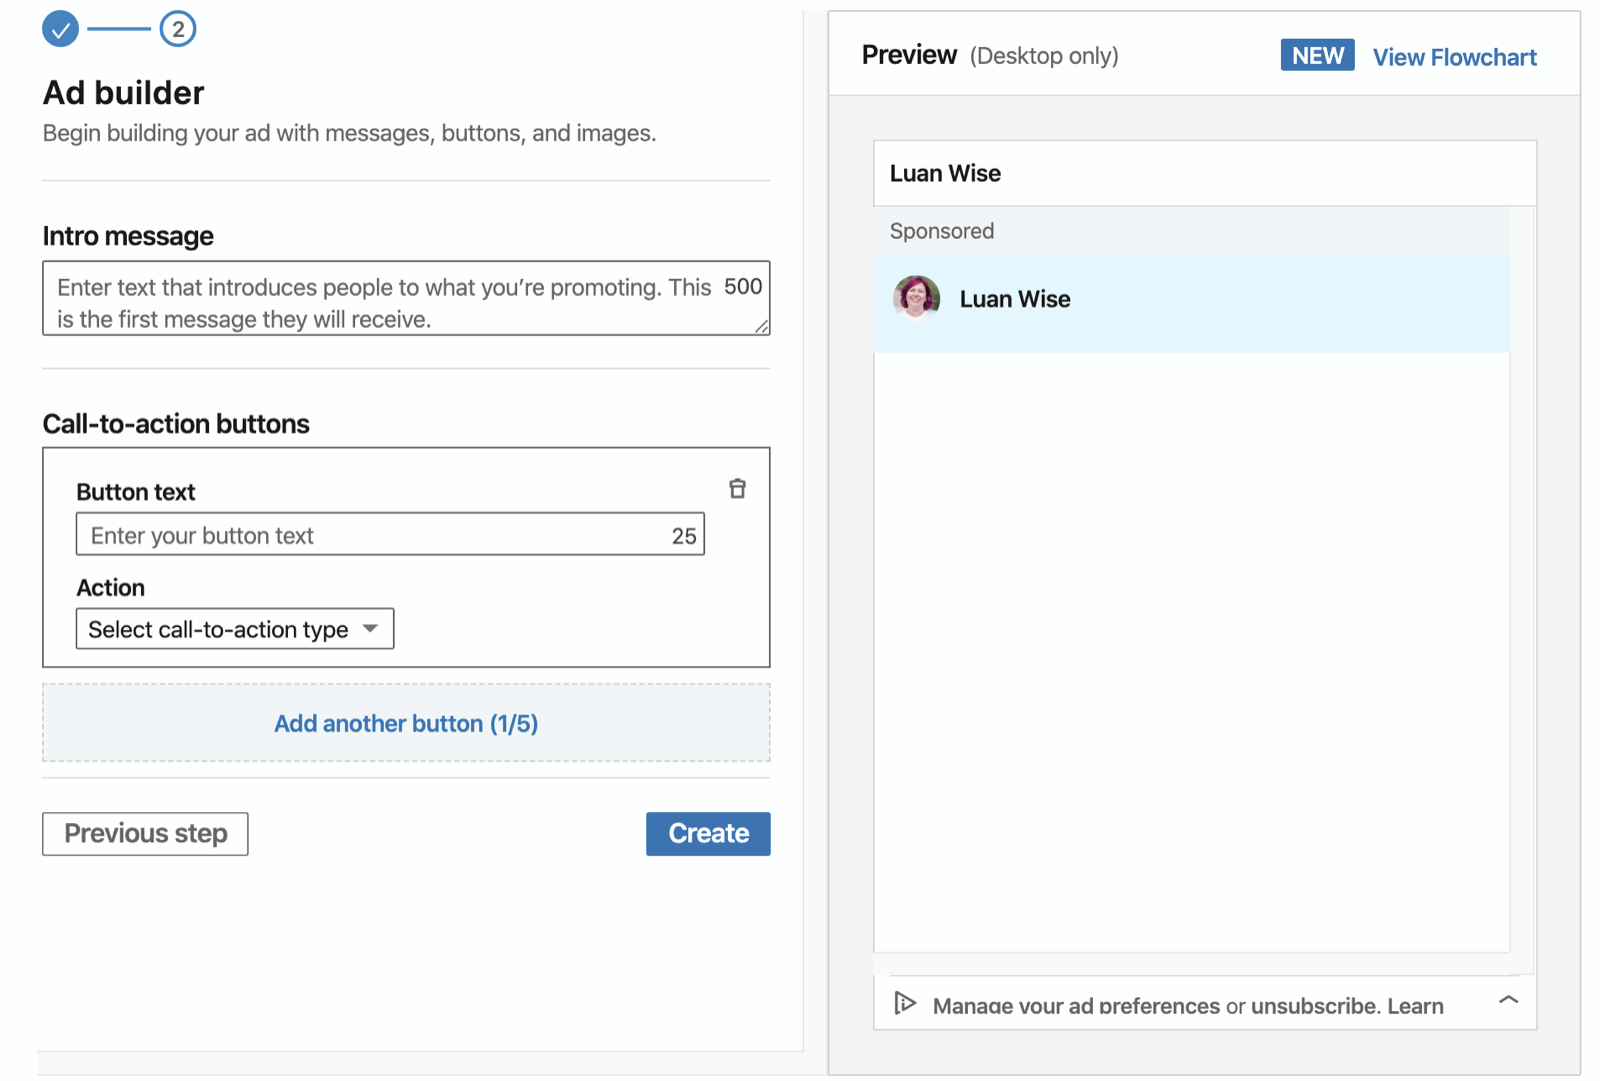
Task: Go back with Previous step button
Action: [145, 833]
